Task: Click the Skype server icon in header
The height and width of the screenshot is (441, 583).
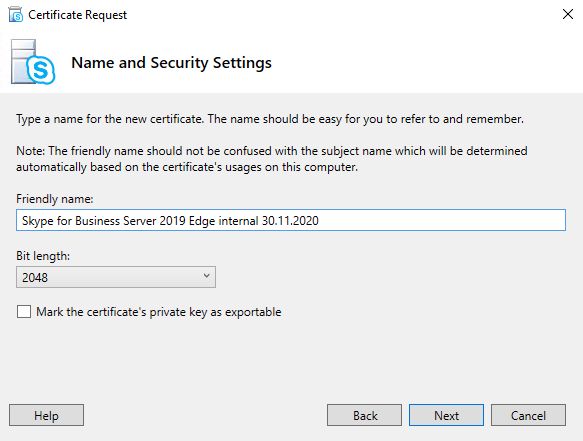Action: point(33,62)
